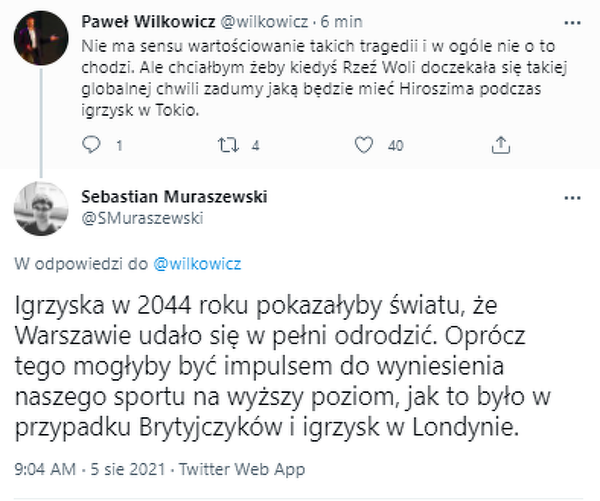The height and width of the screenshot is (501, 600).
Task: Click the reply icon under Wilkowicz's tweet
Action: pos(92,145)
